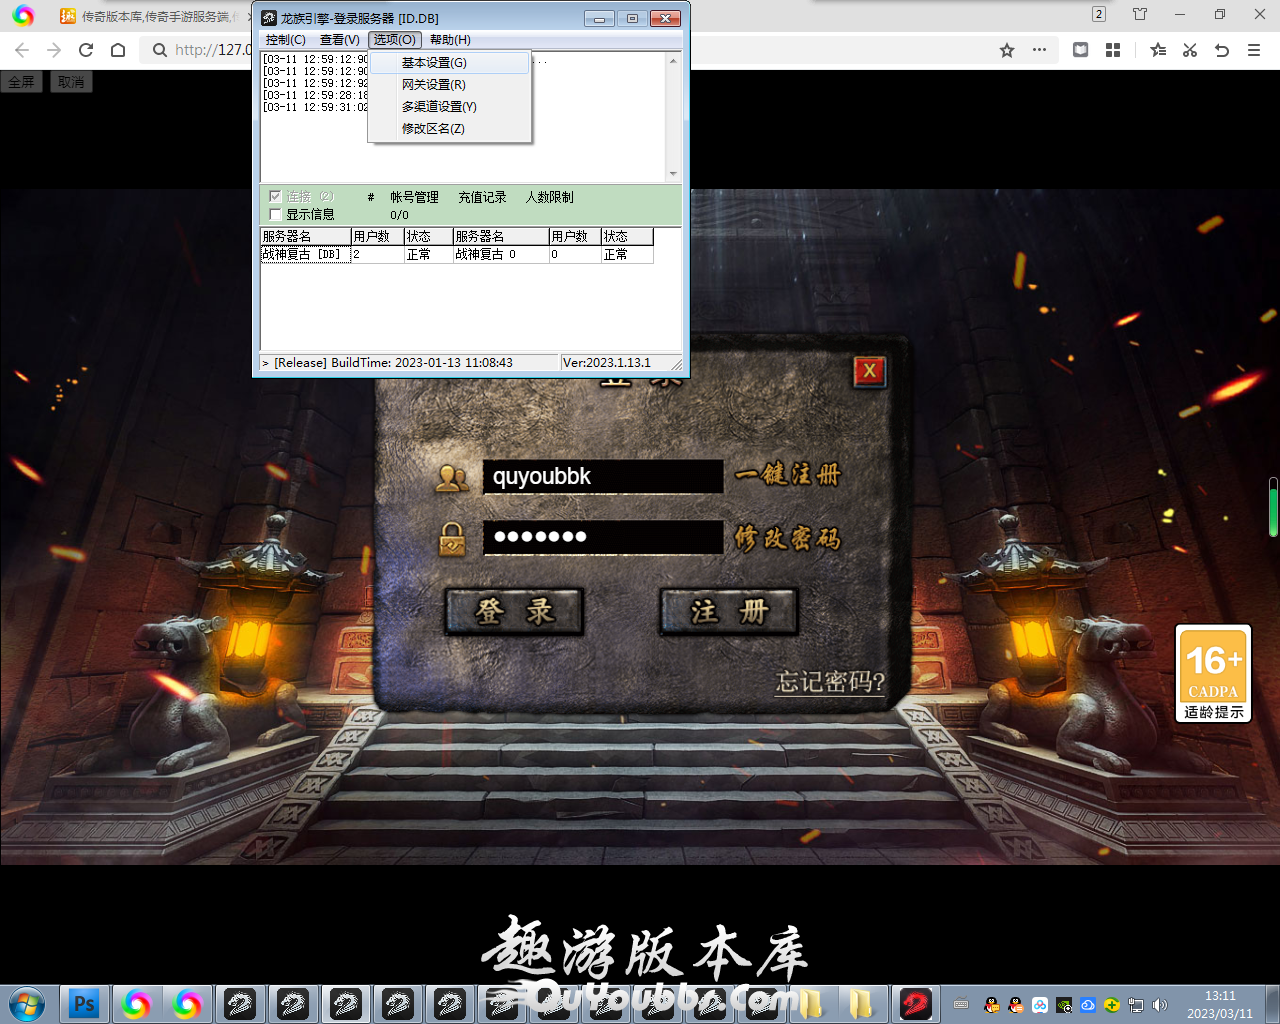Click the browser apps grid icon

coord(1113,50)
